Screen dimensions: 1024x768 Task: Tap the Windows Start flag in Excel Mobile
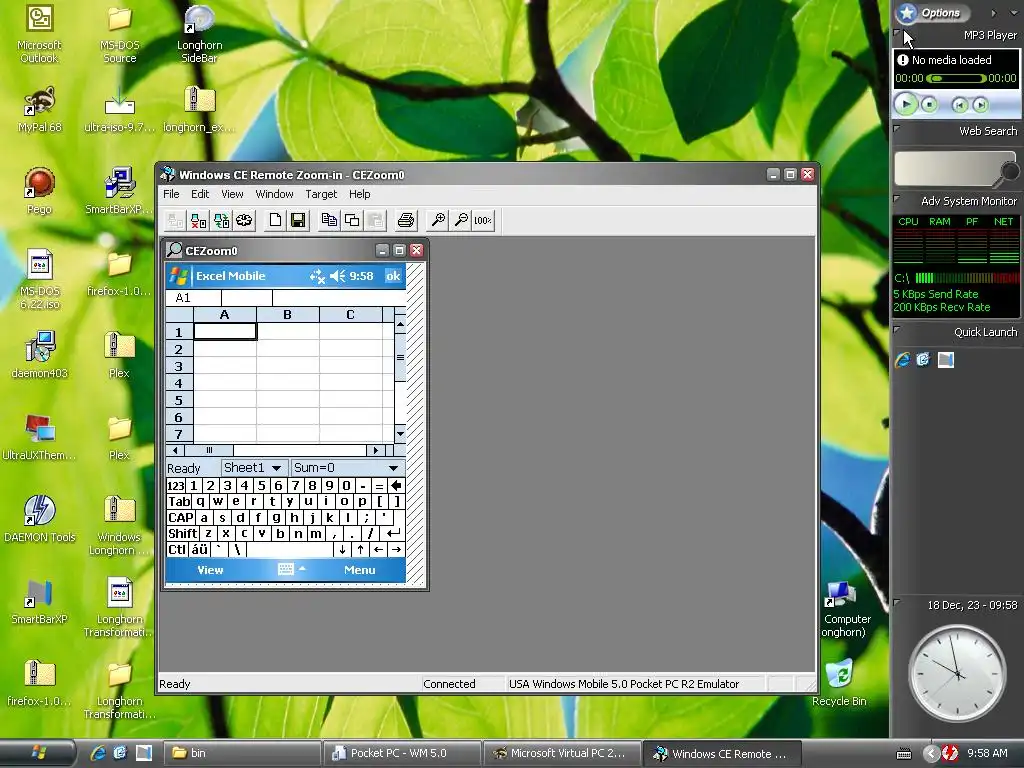[x=178, y=276]
